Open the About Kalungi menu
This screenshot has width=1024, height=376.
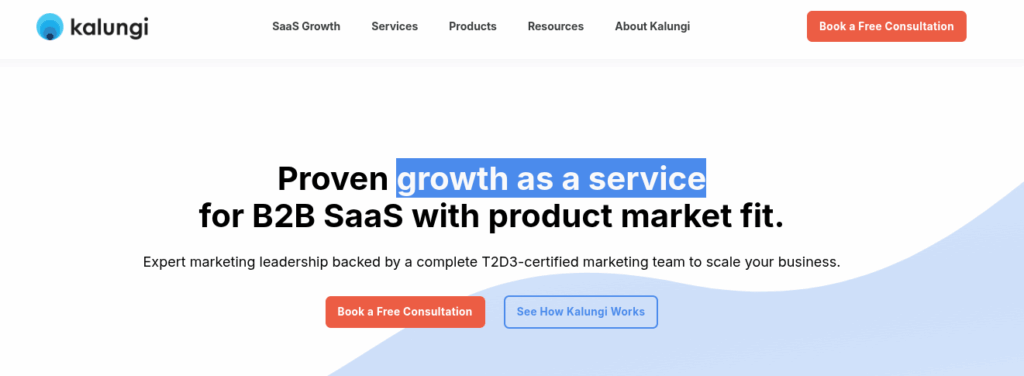[x=652, y=27]
